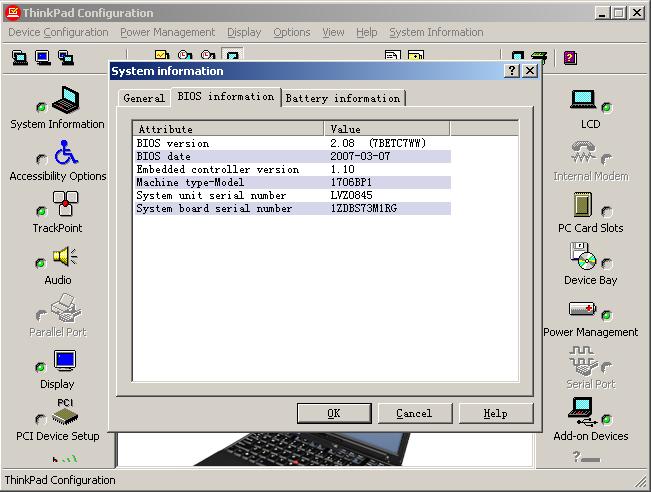This screenshot has height=492, width=651.
Task: Toggle the status light beside Accessibility Options
Action: (41, 159)
